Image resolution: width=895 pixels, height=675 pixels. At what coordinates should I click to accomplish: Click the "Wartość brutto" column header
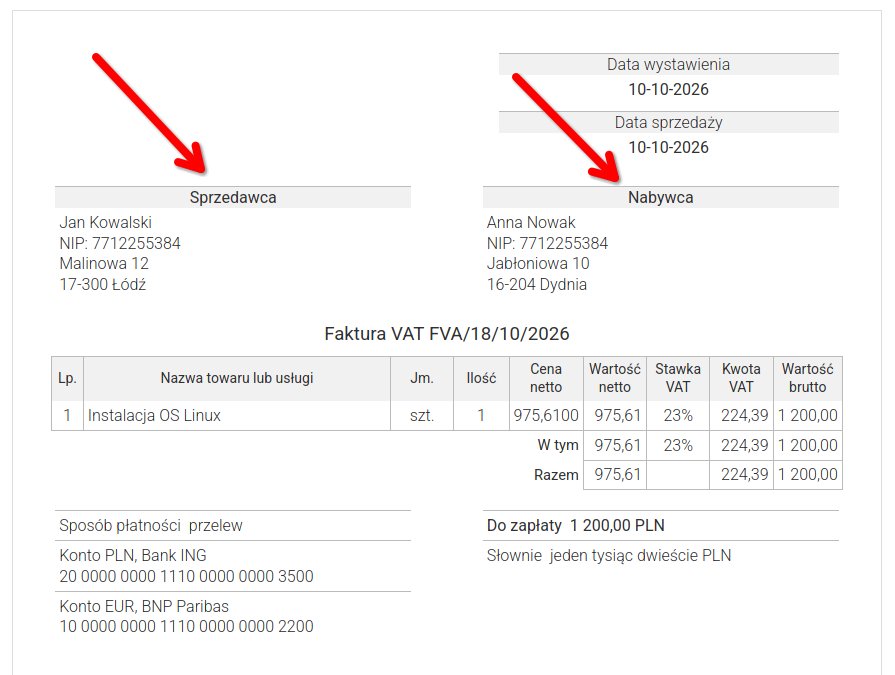point(808,378)
